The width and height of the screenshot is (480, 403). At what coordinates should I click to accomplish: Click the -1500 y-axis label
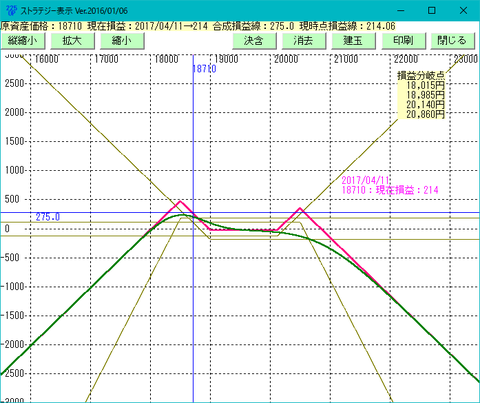pos(13,315)
